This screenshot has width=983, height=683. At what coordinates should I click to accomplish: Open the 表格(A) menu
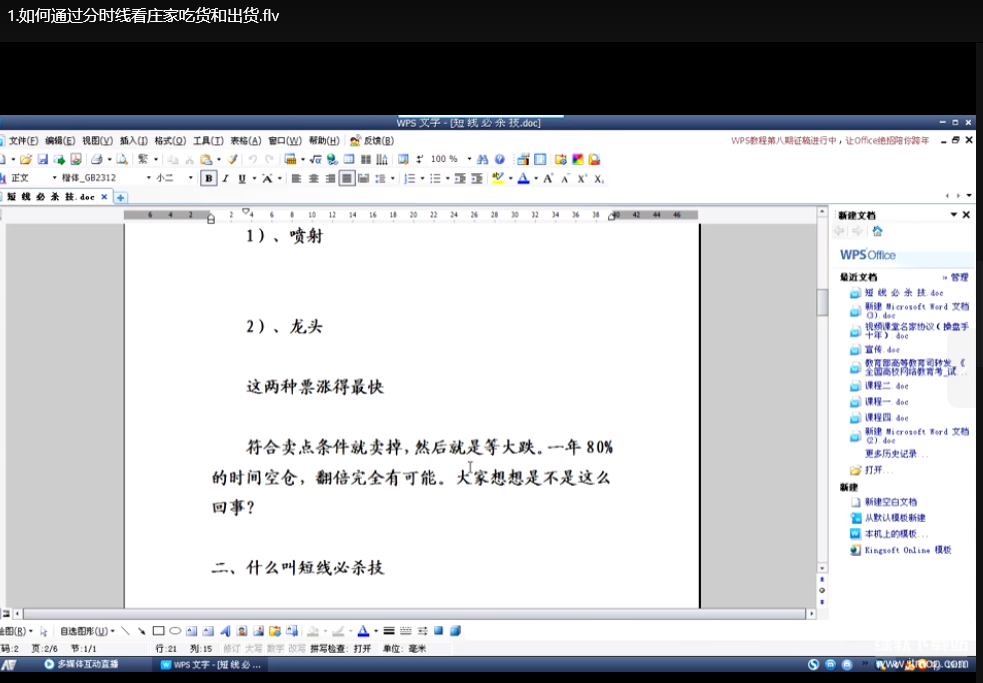point(246,140)
